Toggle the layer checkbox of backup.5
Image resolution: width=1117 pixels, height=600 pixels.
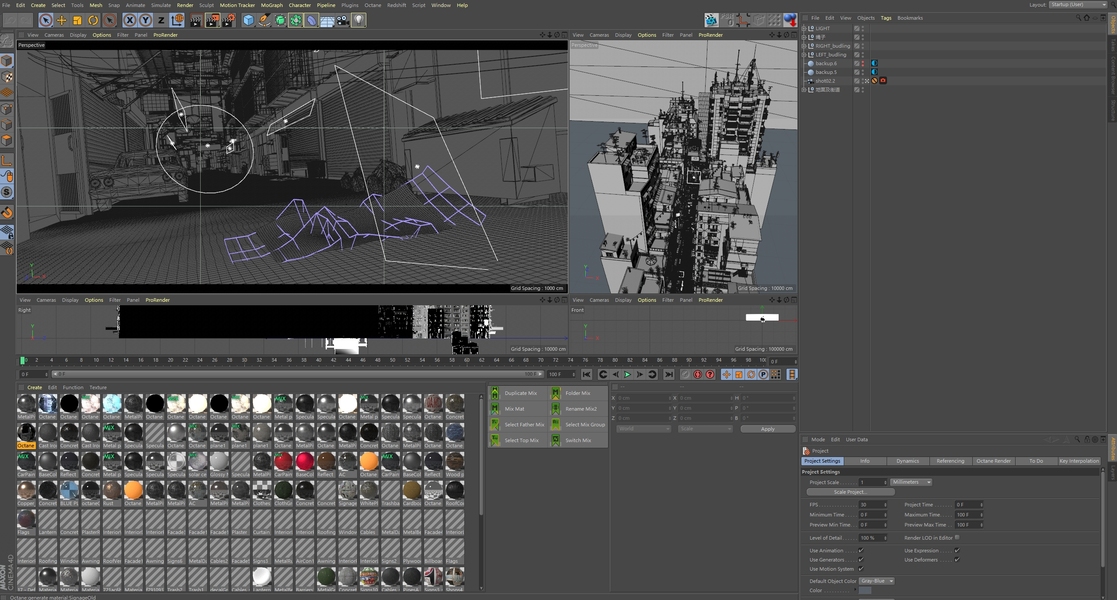click(857, 72)
